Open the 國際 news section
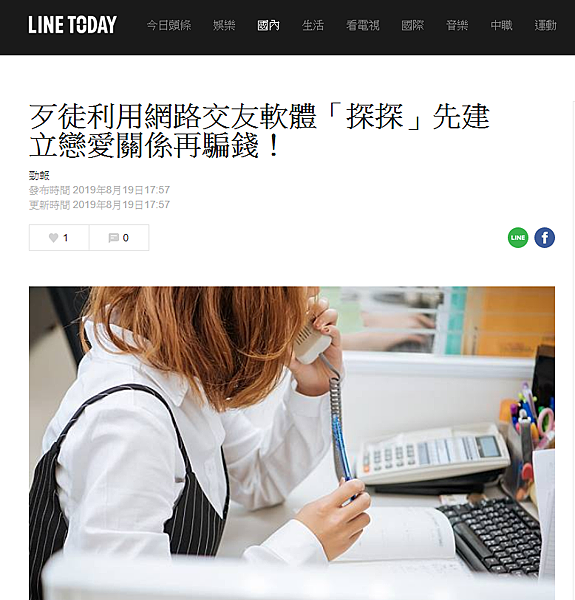Viewport: 575px width, 600px height. pyautogui.click(x=412, y=26)
